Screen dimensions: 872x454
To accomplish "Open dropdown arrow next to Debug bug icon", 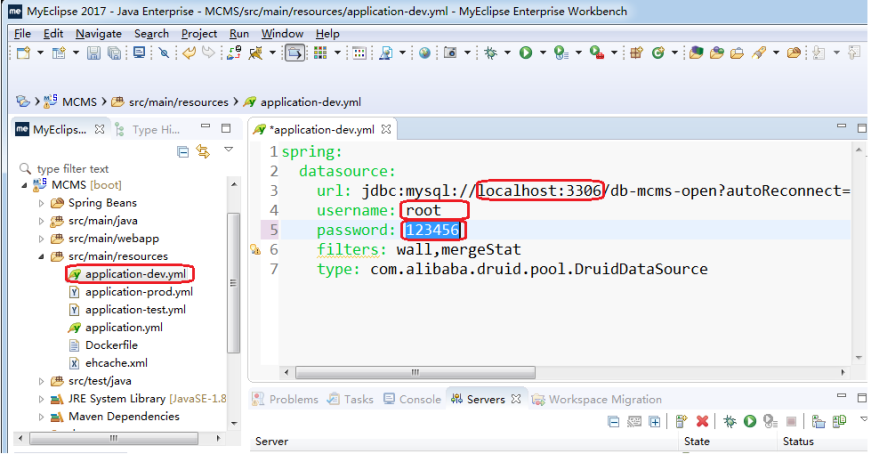I will coord(507,53).
